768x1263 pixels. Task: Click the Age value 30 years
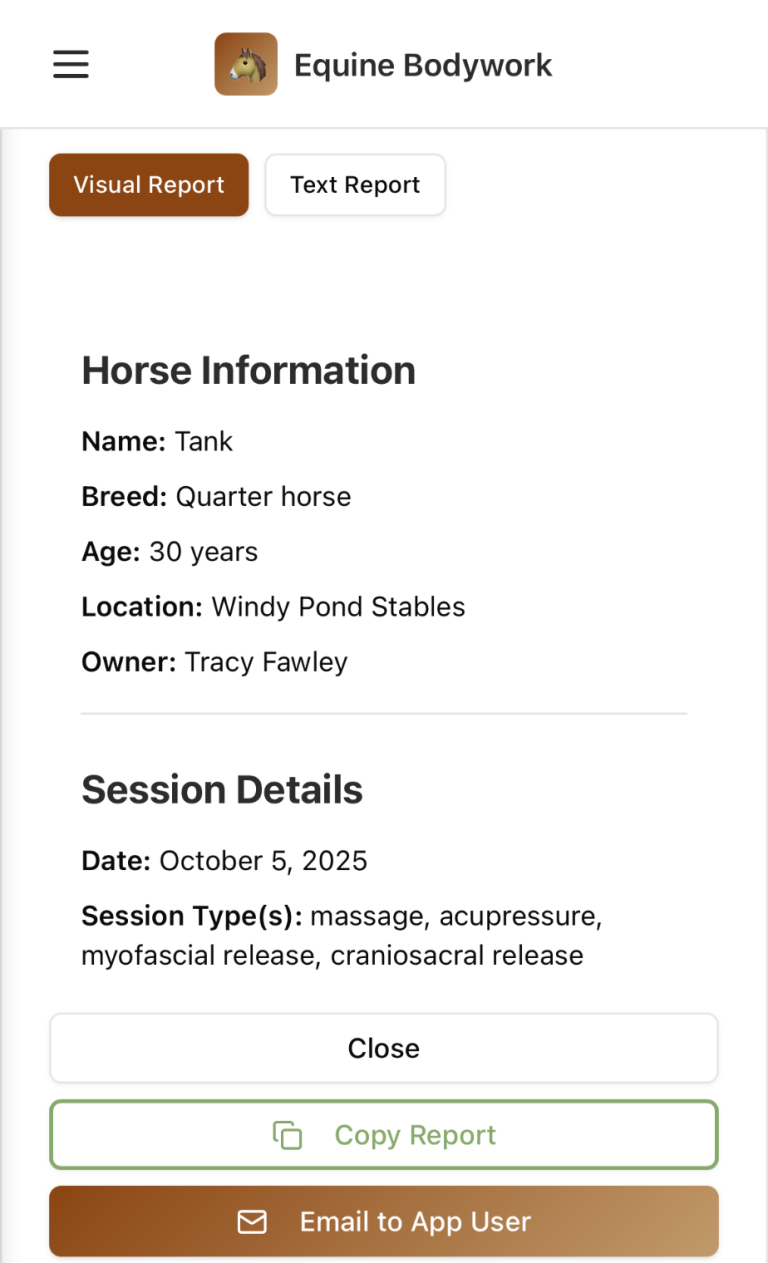pyautogui.click(x=203, y=552)
